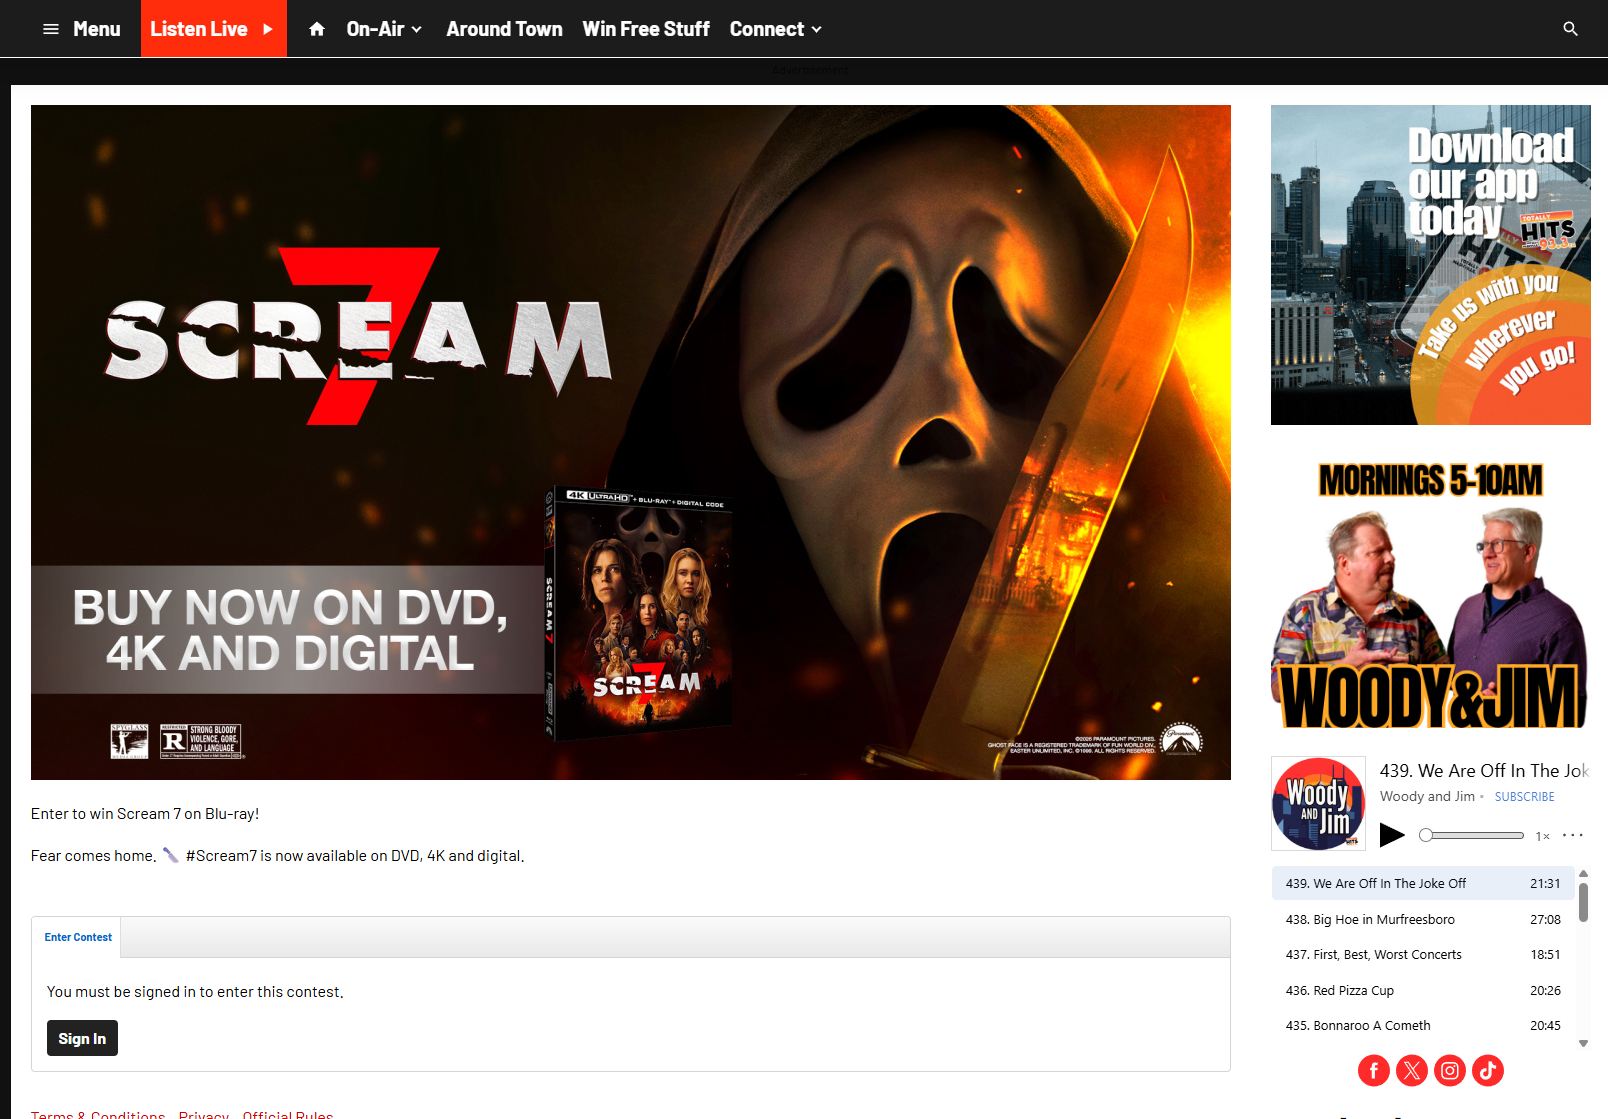
Task: Open the X (Twitter) social icon
Action: (1412, 1070)
